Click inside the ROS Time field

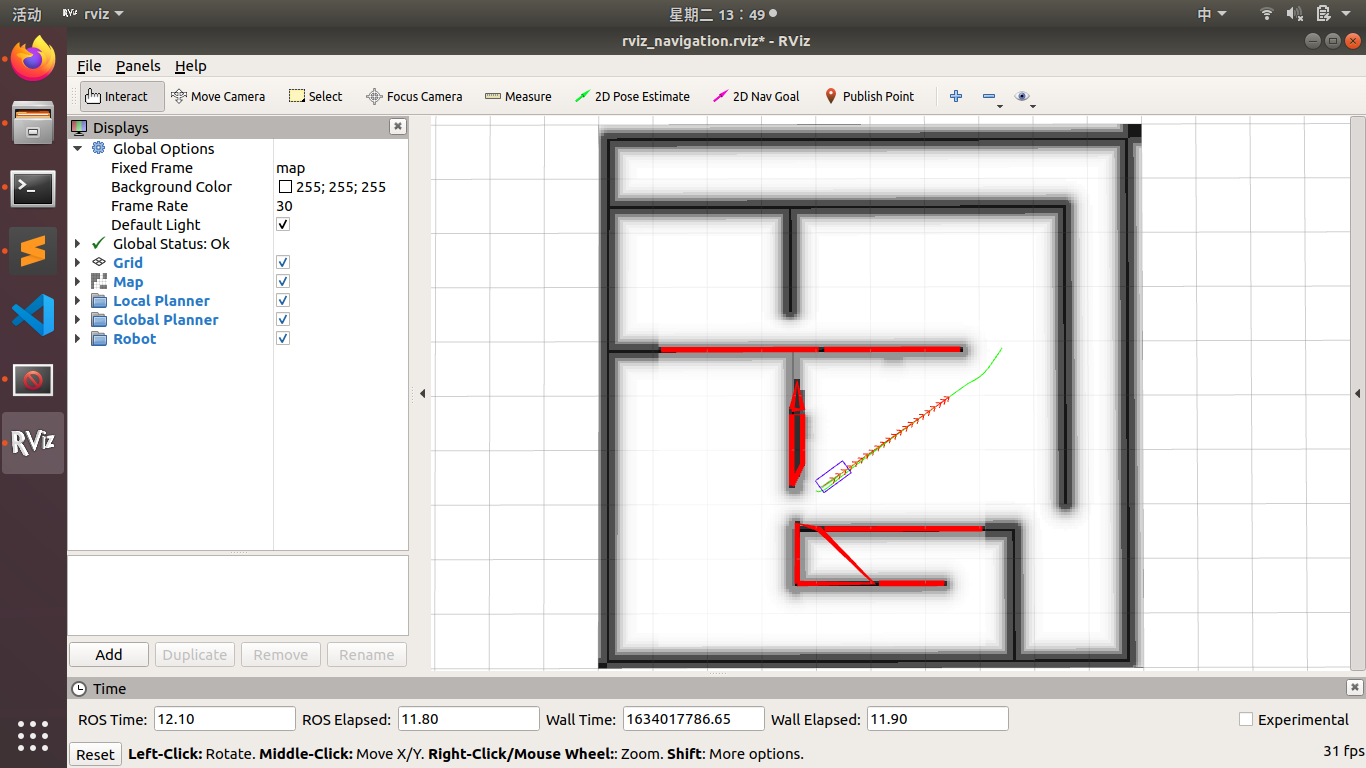(224, 719)
